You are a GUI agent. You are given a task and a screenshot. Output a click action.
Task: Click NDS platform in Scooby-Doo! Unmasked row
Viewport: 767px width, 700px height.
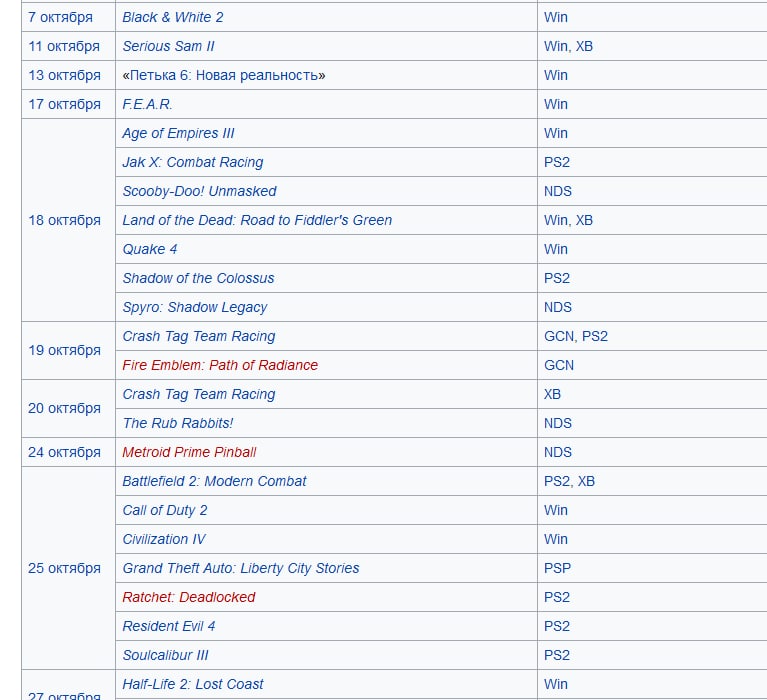coord(558,191)
